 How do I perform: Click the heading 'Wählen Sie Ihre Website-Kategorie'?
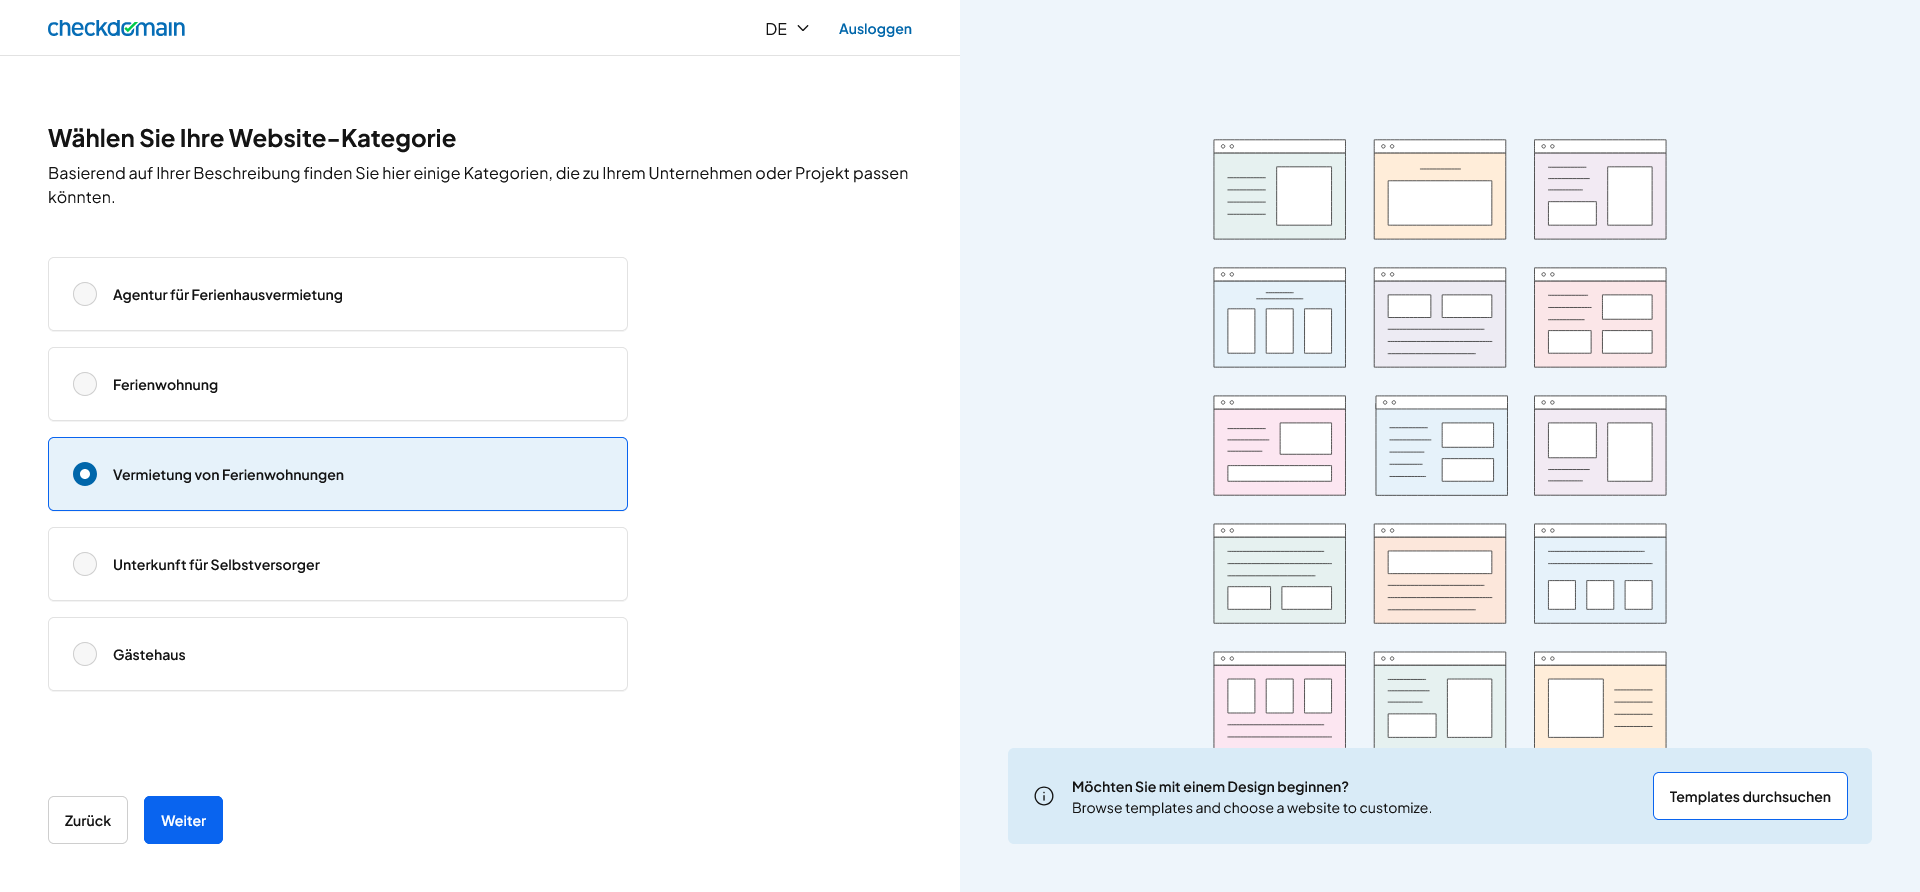252,138
